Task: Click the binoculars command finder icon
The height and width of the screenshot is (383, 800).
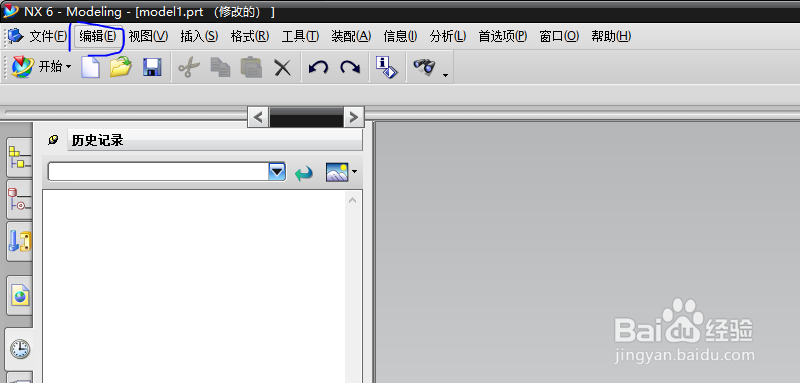Action: (424, 67)
